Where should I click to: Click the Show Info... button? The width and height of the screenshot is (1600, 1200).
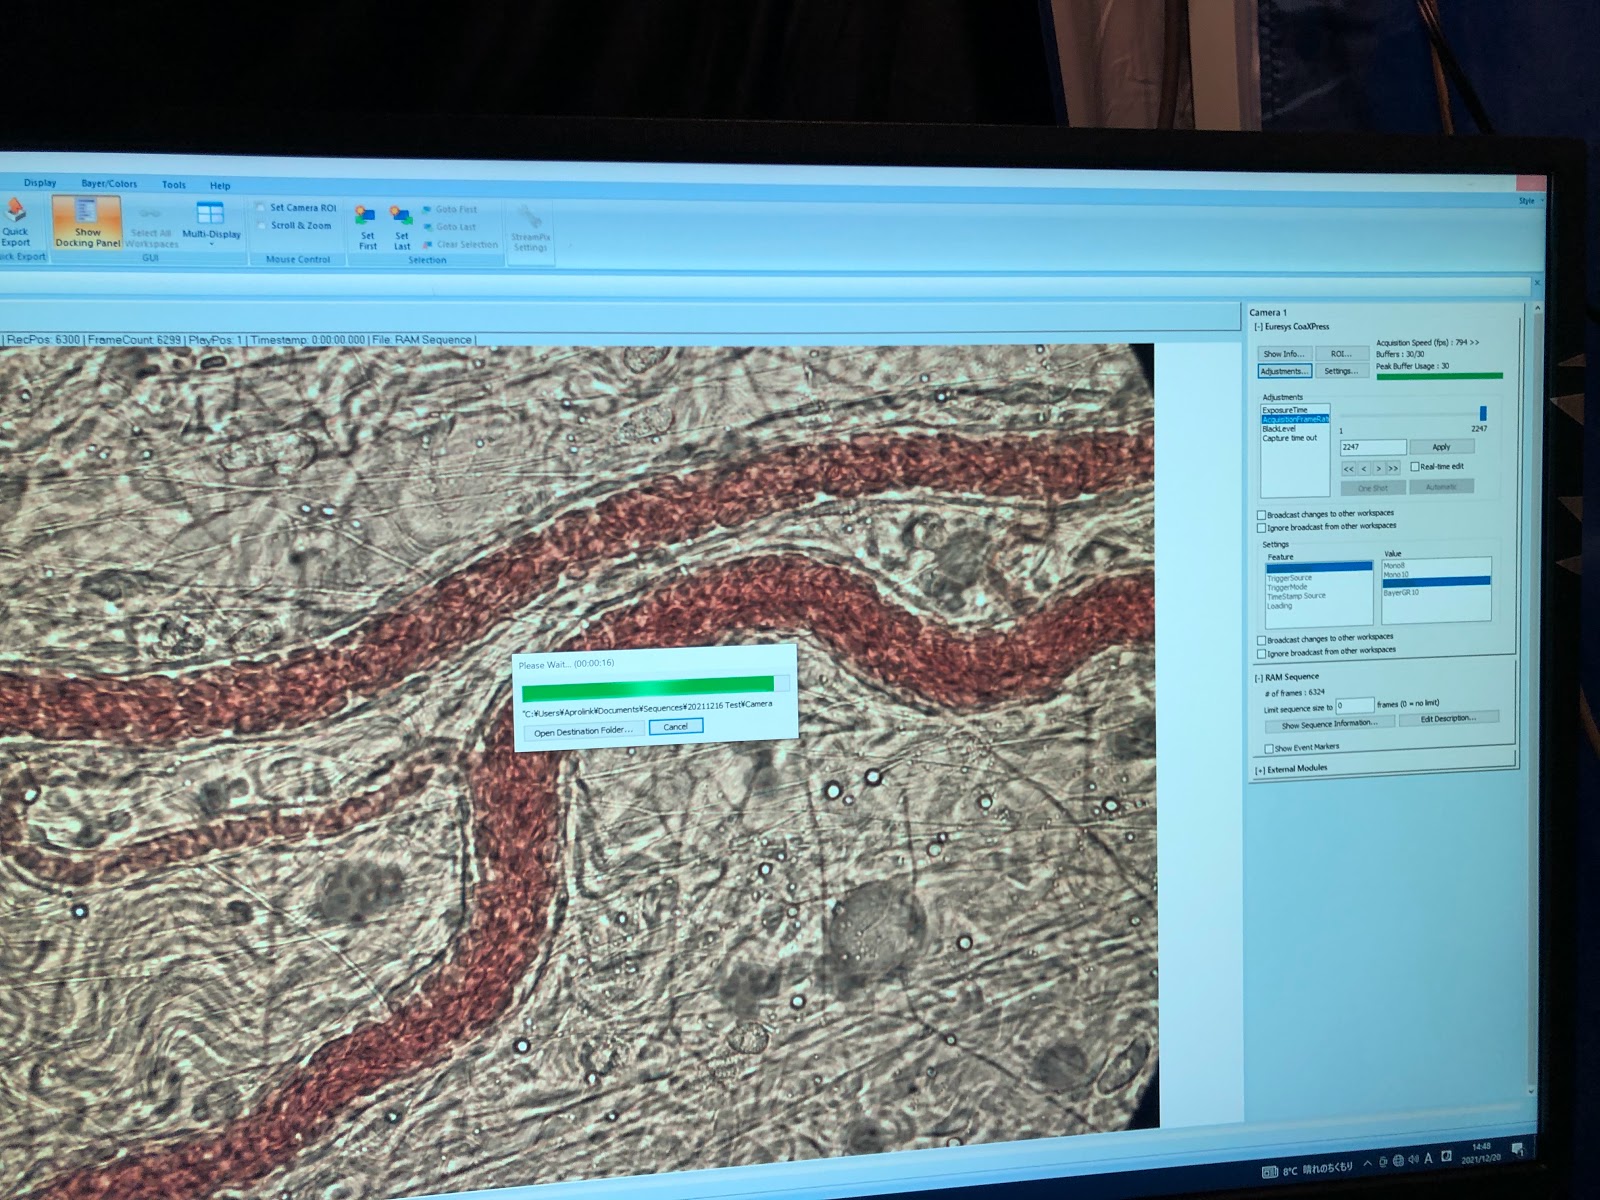pyautogui.click(x=1284, y=354)
